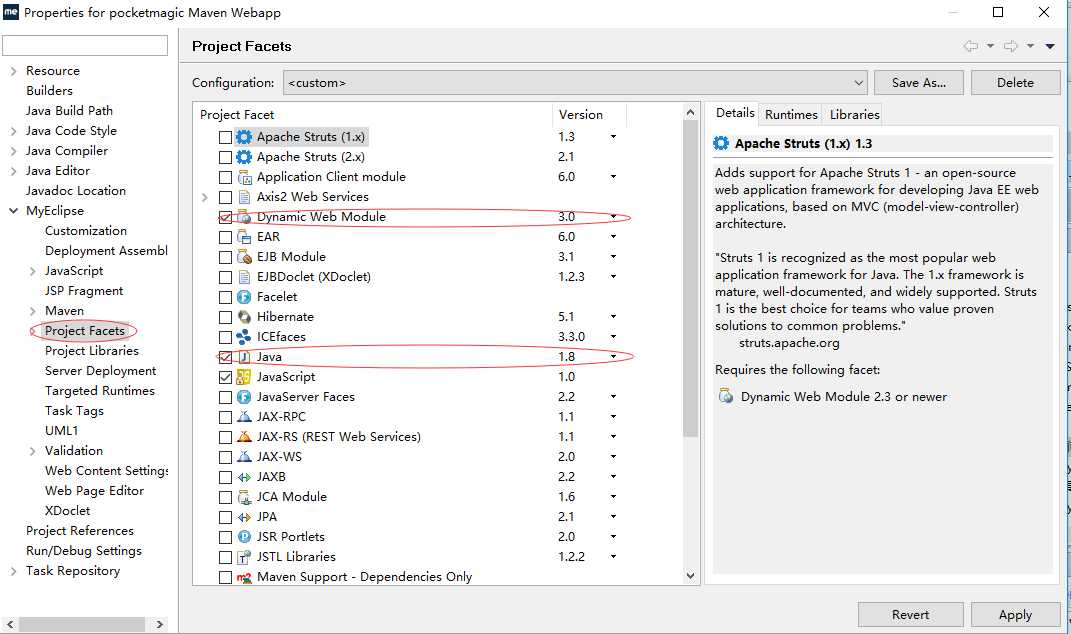The height and width of the screenshot is (634, 1071).
Task: Click the Apply button
Action: coord(1015,615)
